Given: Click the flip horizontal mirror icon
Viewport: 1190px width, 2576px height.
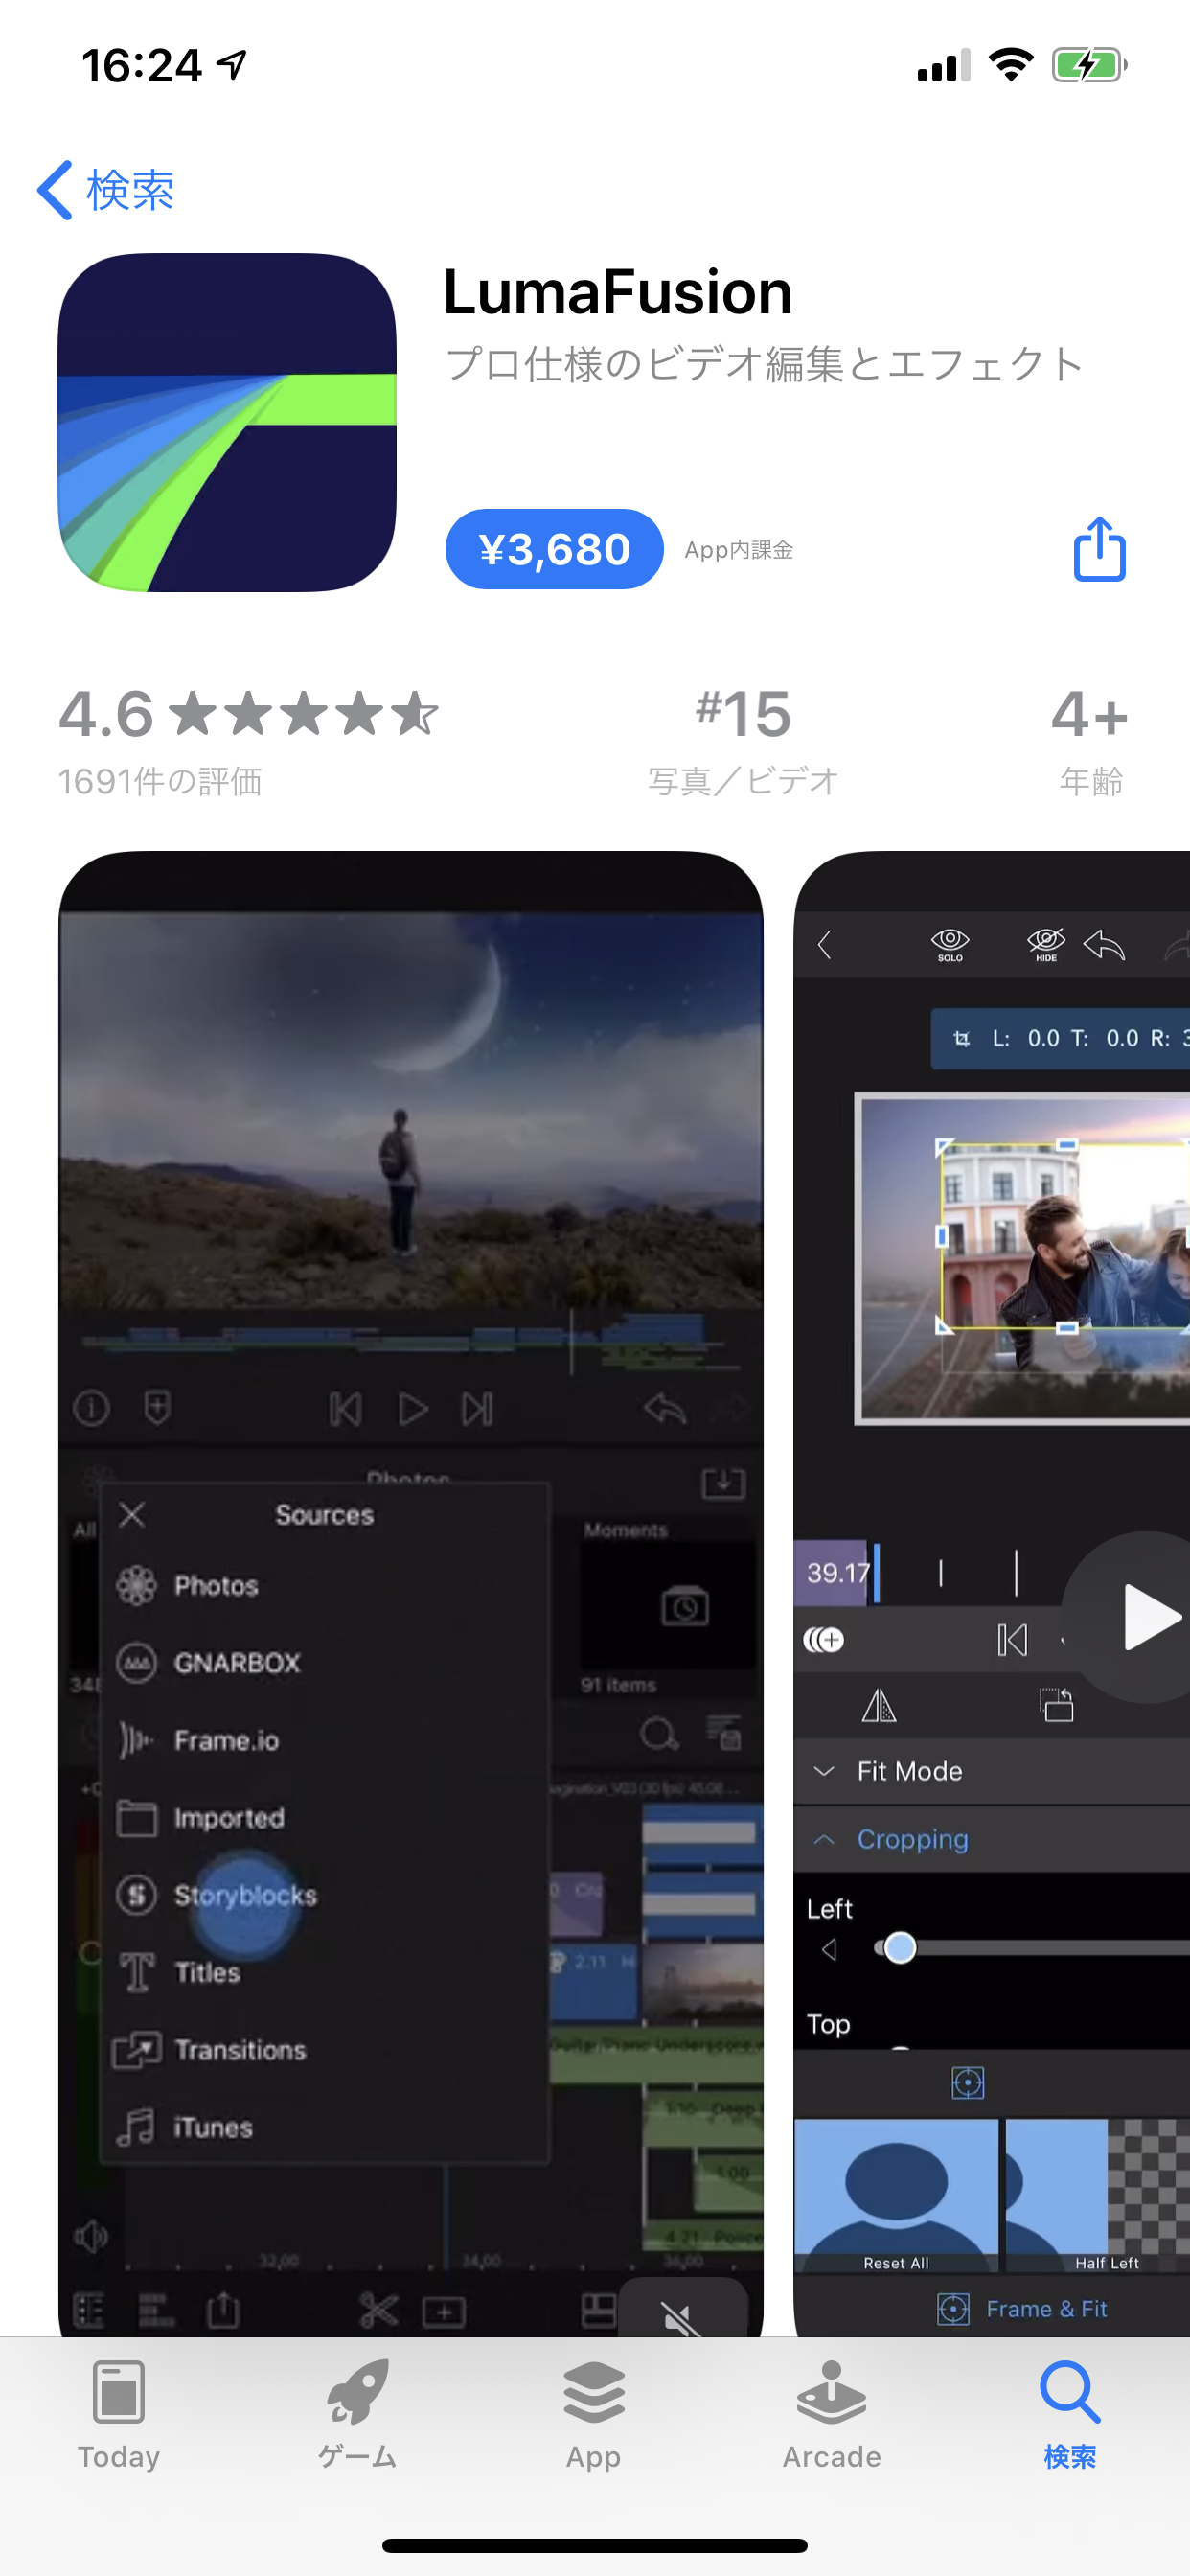Looking at the screenshot, I should [879, 1705].
